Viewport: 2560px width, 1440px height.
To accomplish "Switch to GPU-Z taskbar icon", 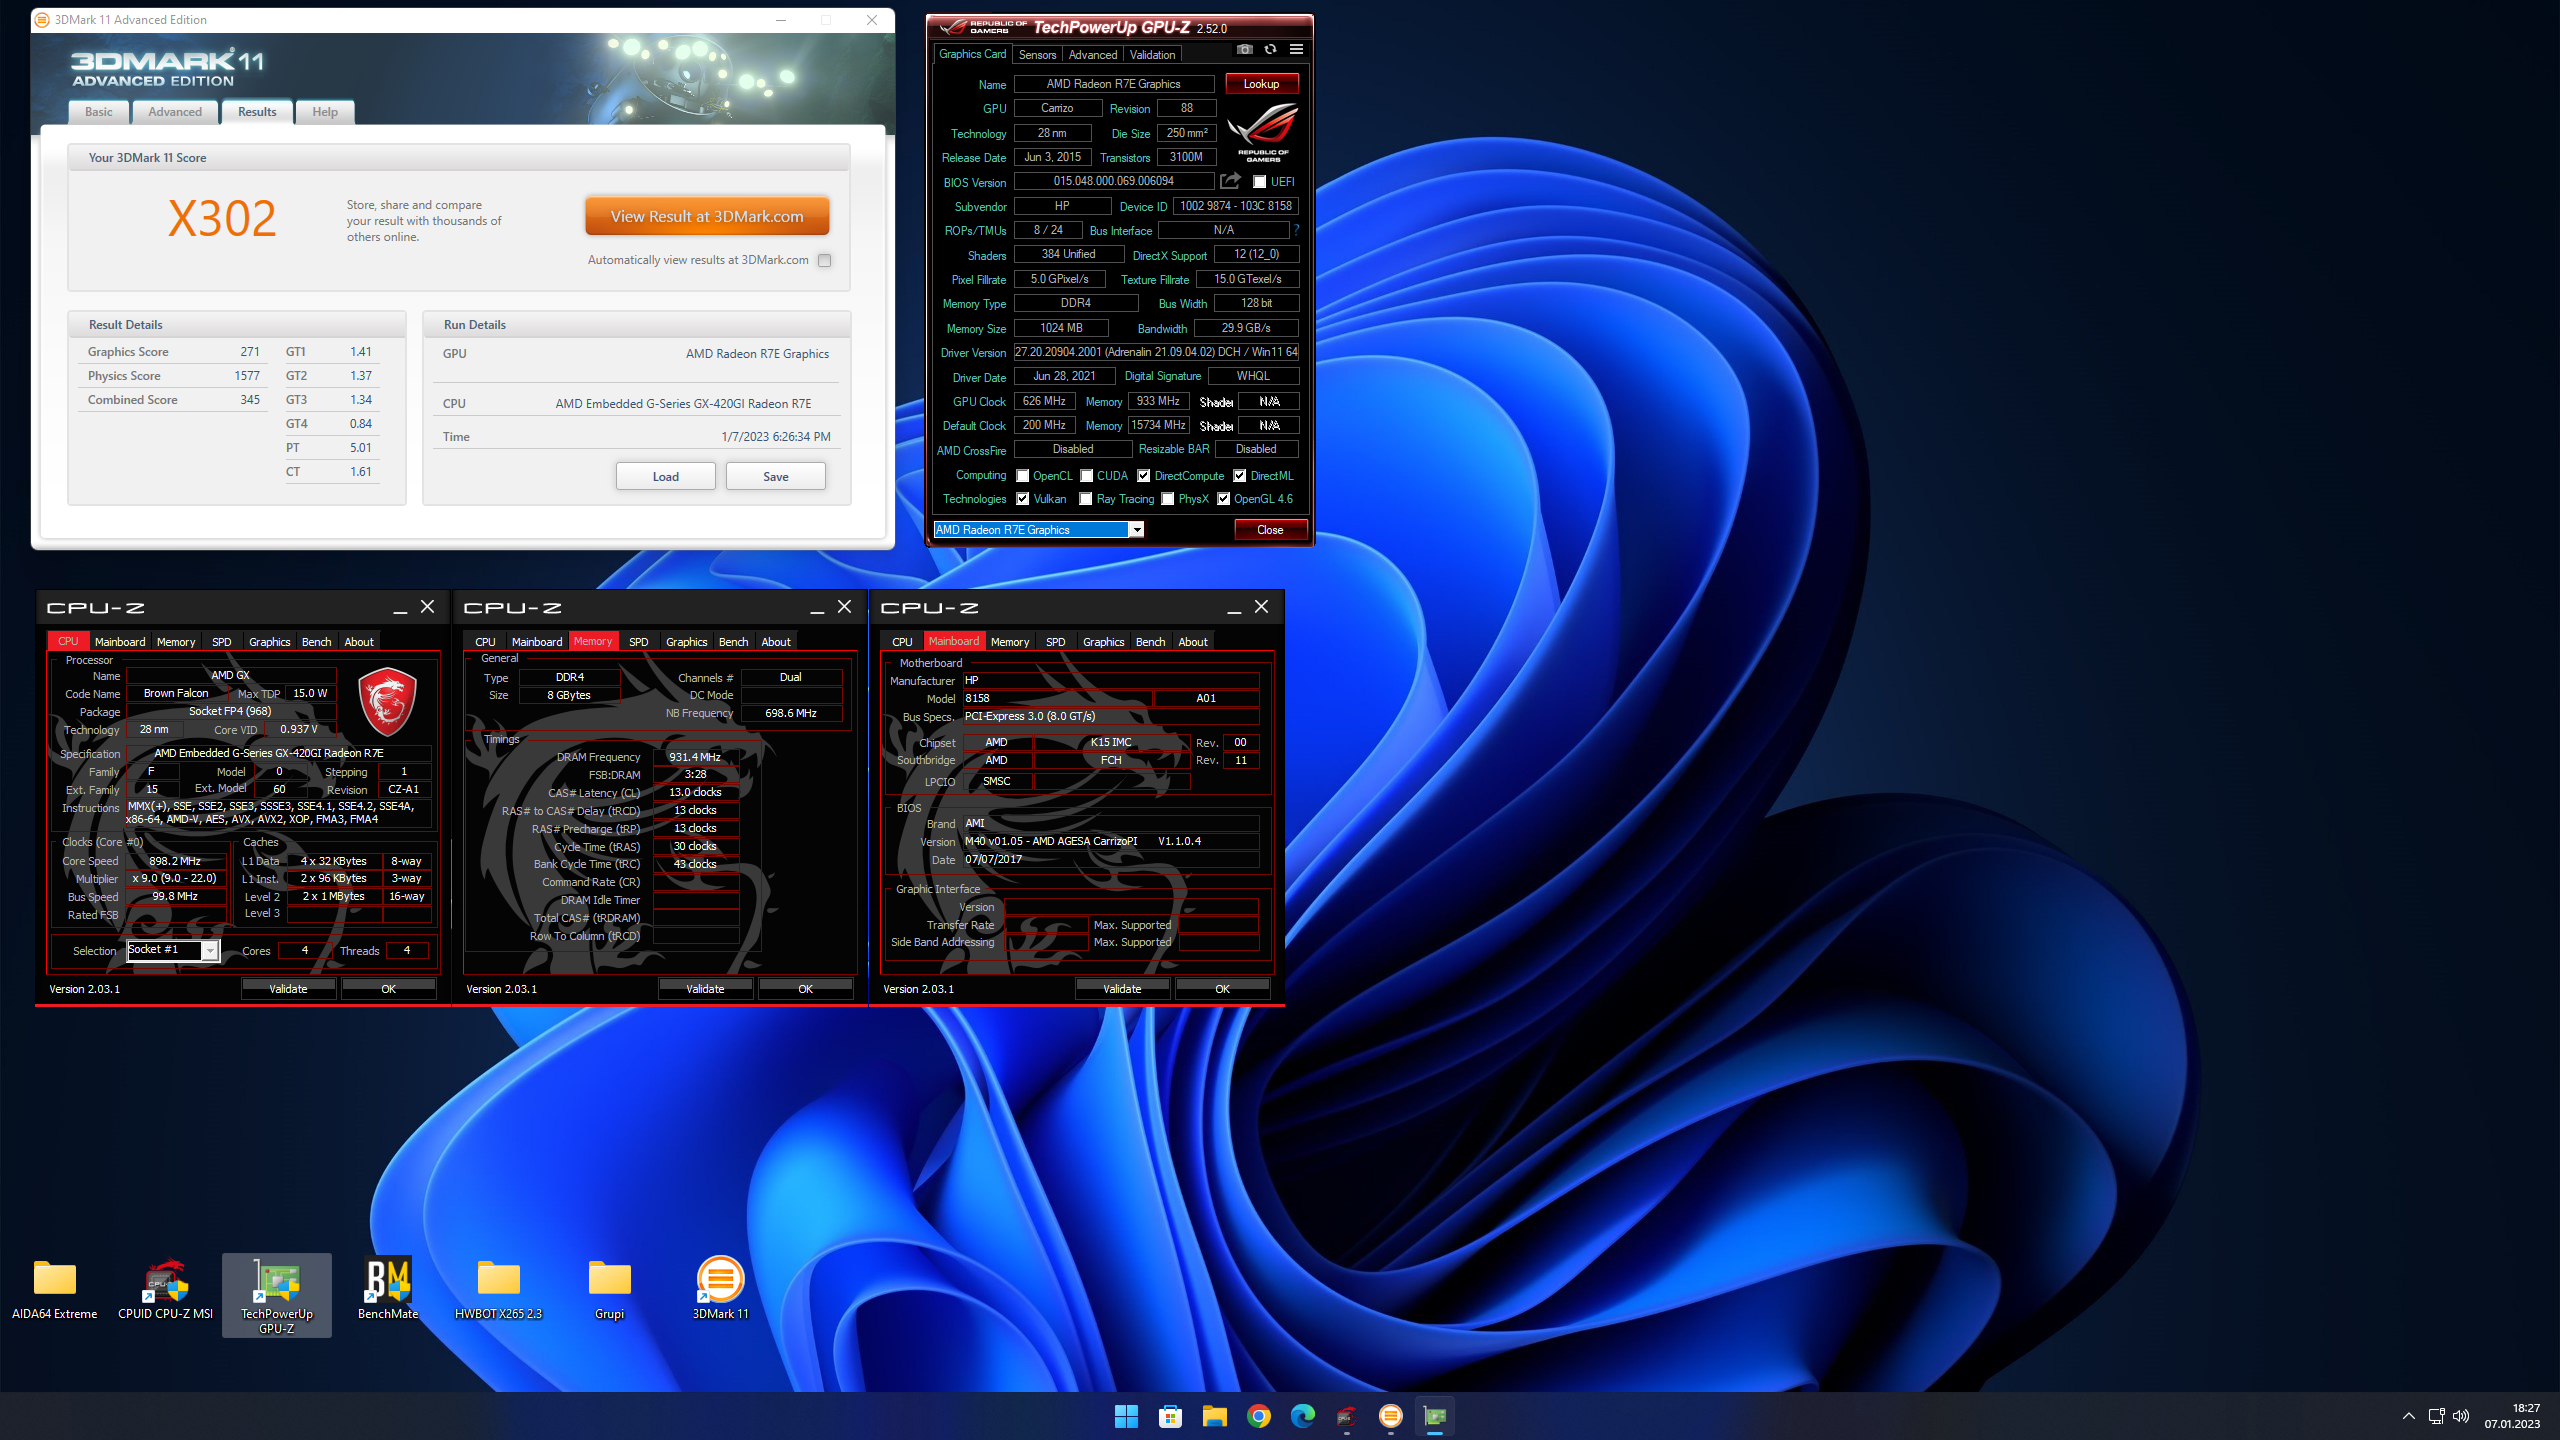I will coord(1434,1416).
